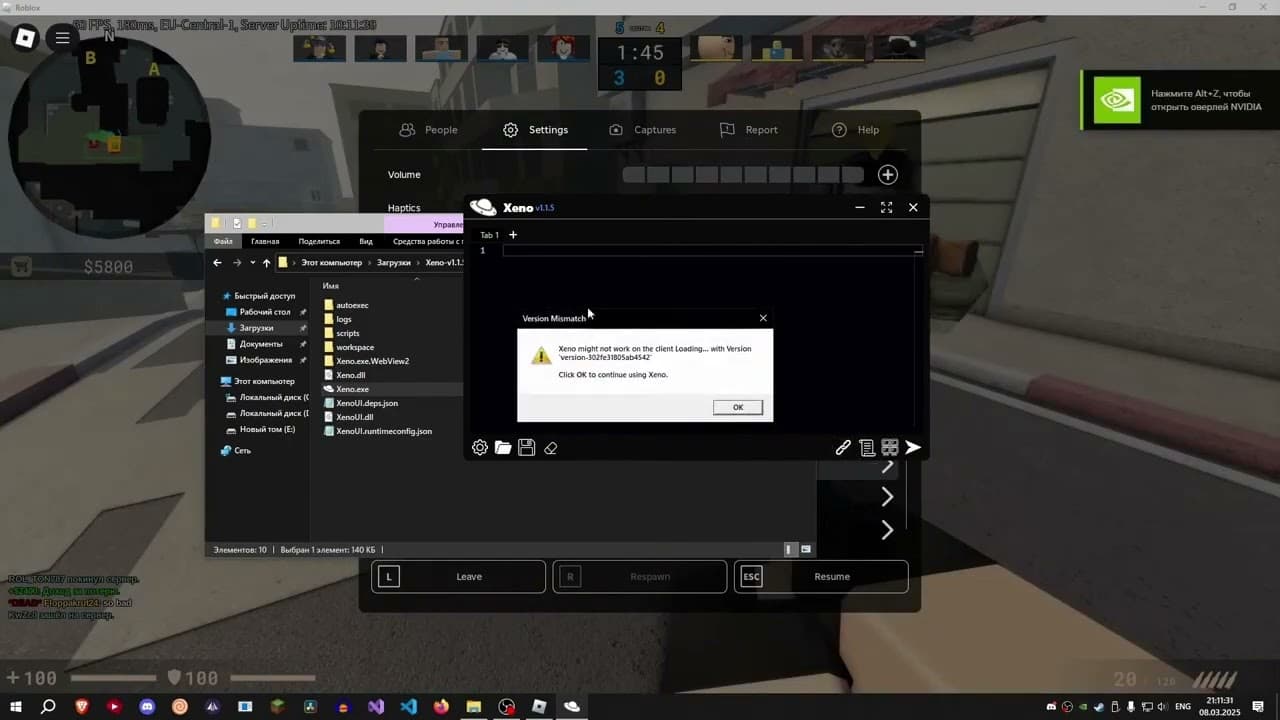This screenshot has height=720, width=1280.
Task: Click Загрузки in the Explorer address path
Action: [x=394, y=263]
